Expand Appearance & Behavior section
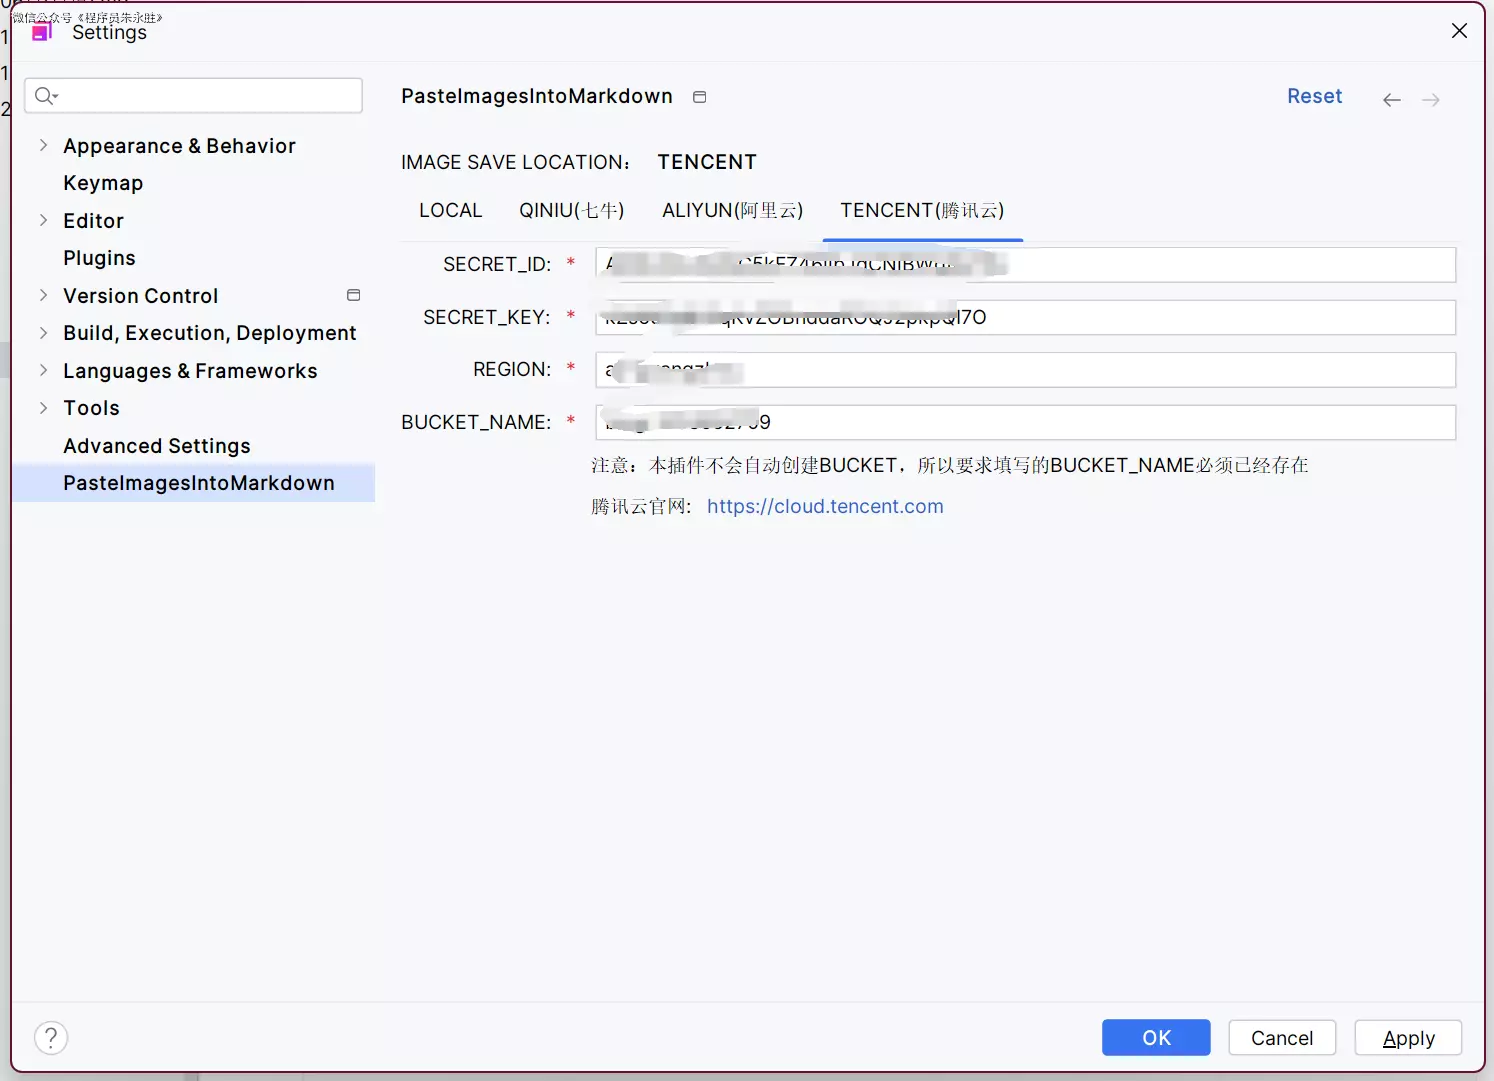Viewport: 1494px width, 1081px height. coord(43,146)
